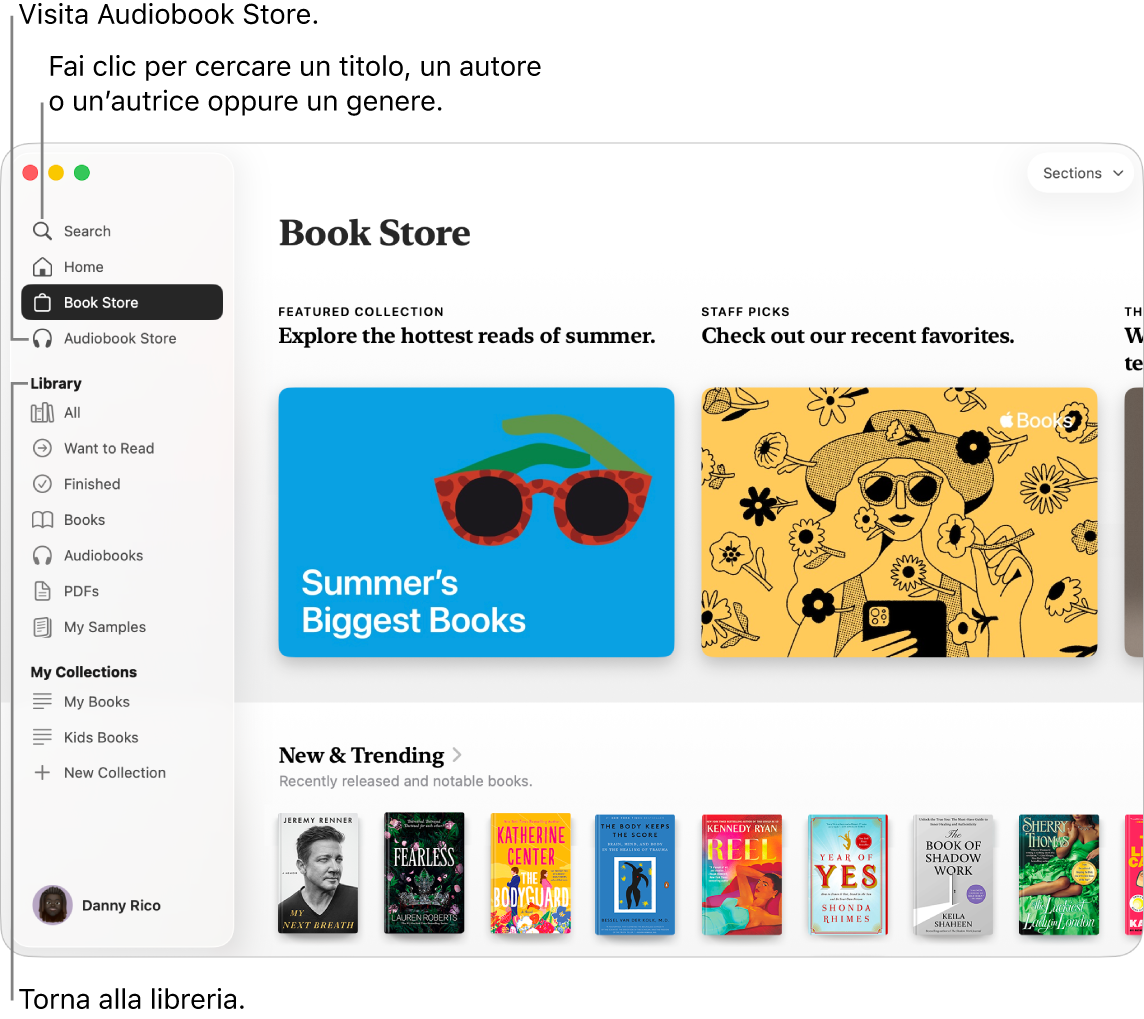Expand the Sections dropdown menu
This screenshot has width=1144, height=1019.
tap(1082, 173)
